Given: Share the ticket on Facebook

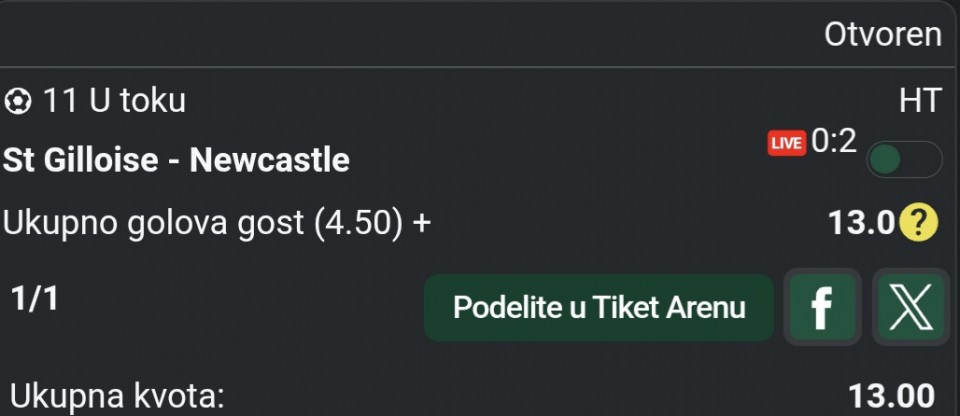Looking at the screenshot, I should pyautogui.click(x=821, y=307).
